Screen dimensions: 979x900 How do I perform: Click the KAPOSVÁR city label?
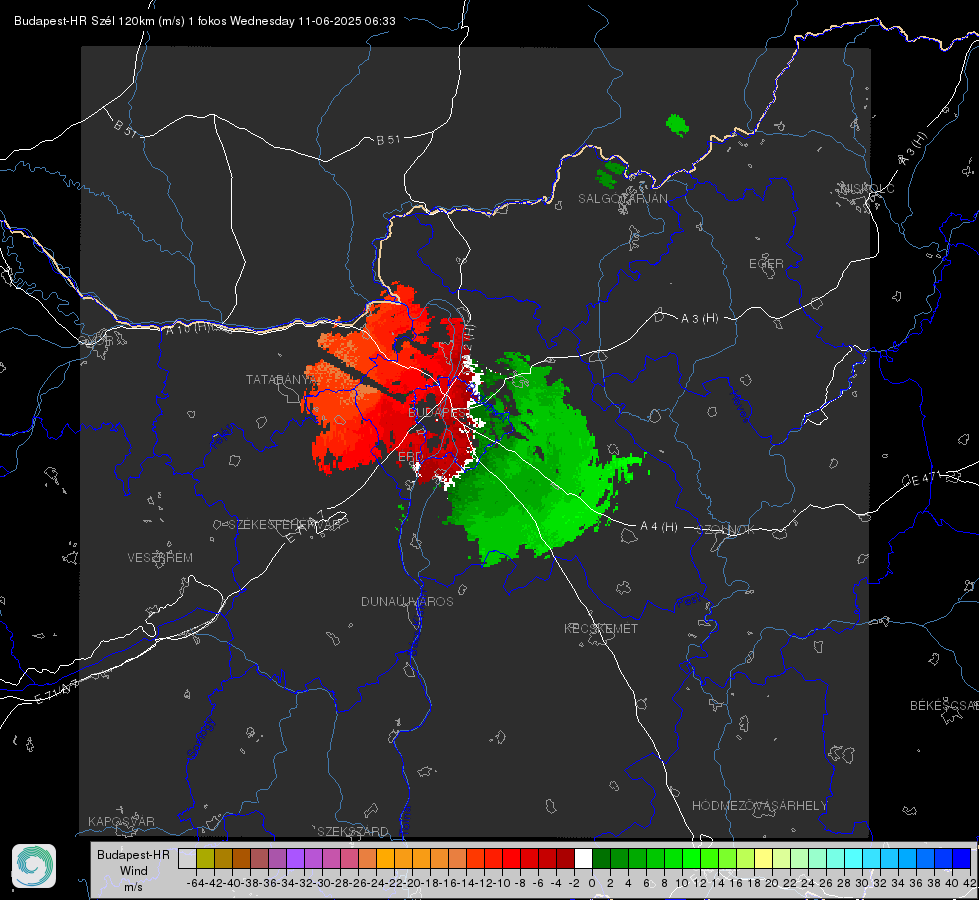coord(121,821)
